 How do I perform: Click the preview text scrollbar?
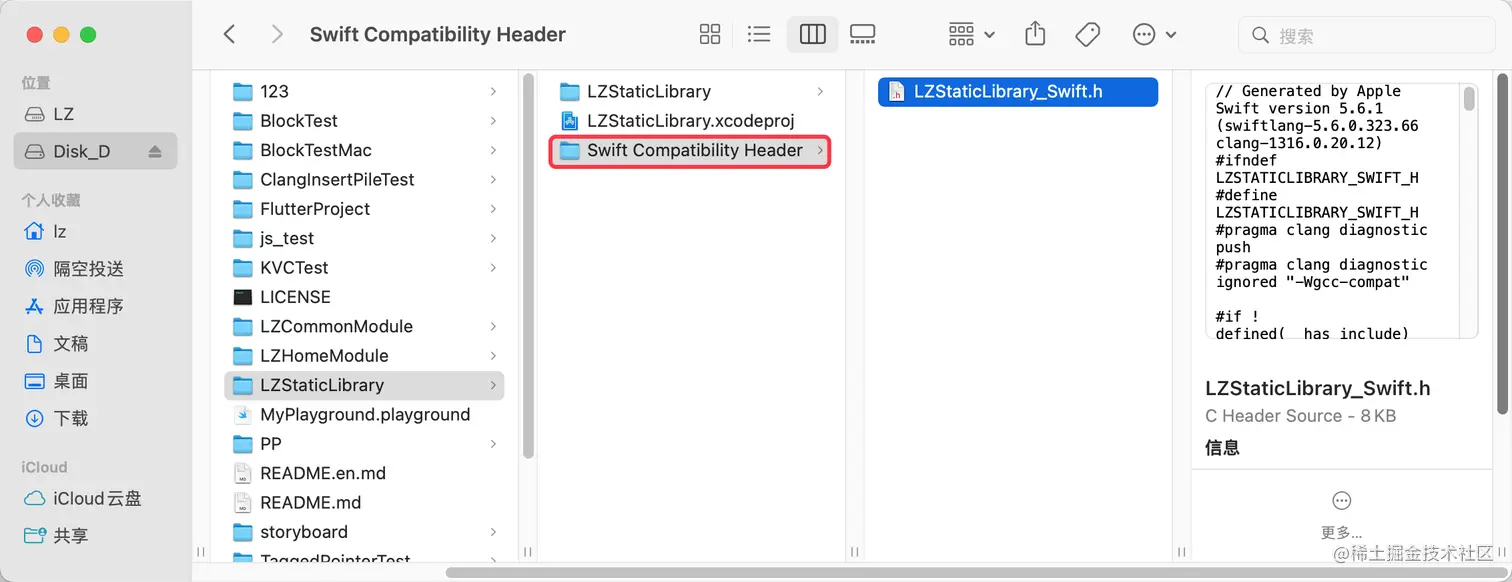[1469, 98]
